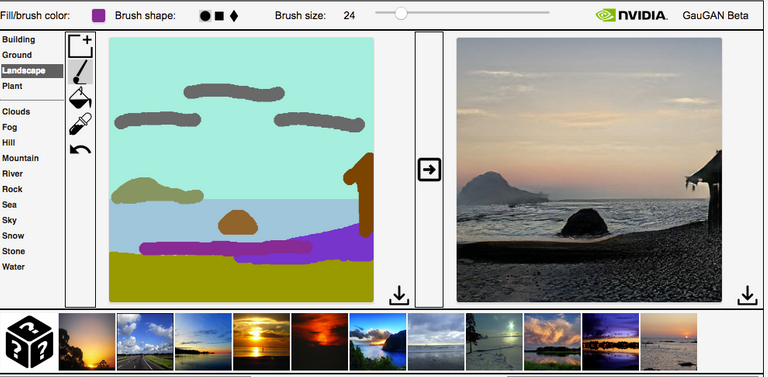
Task: Open the Plant category
Action: point(12,86)
